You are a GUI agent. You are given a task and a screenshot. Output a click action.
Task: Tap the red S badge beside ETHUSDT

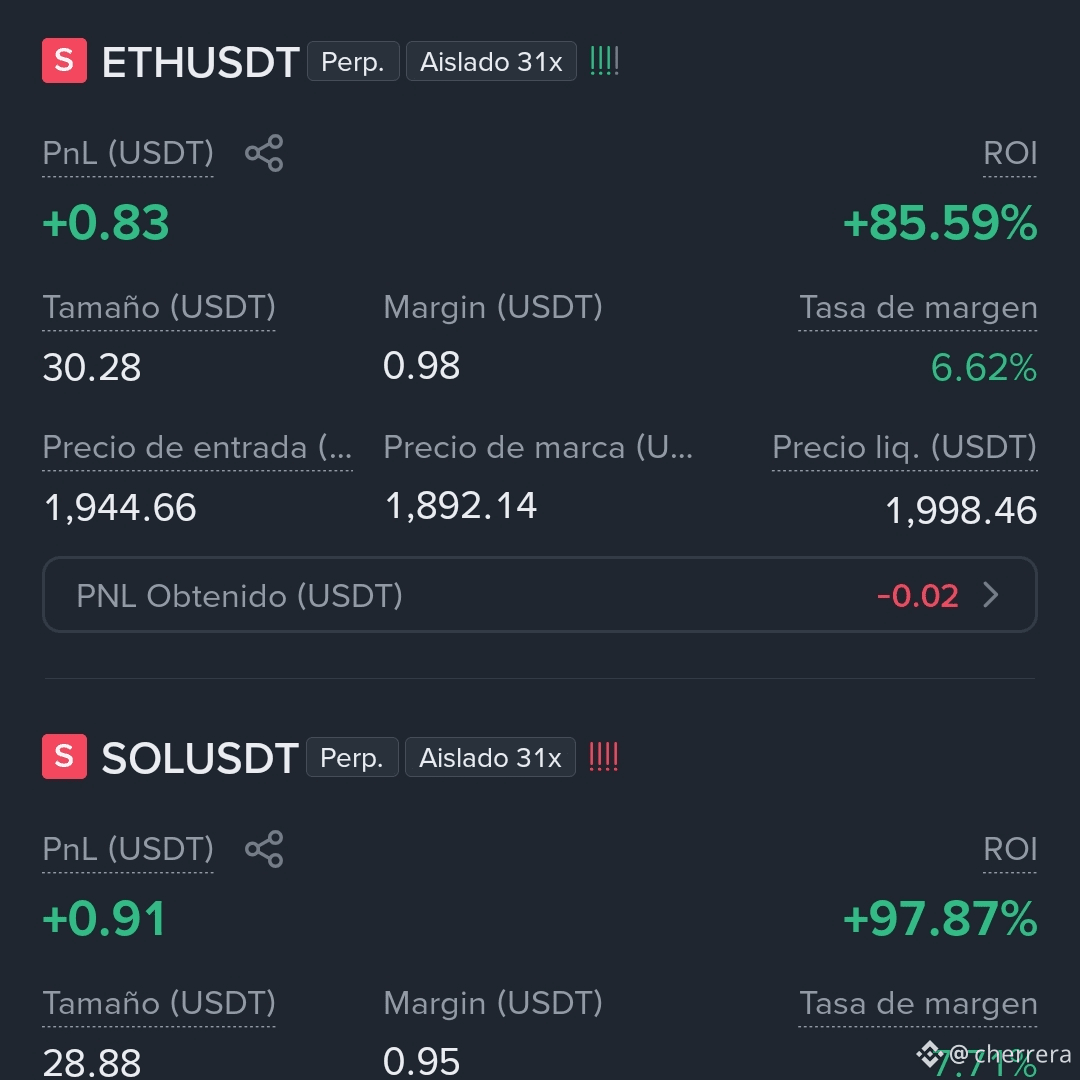(64, 61)
